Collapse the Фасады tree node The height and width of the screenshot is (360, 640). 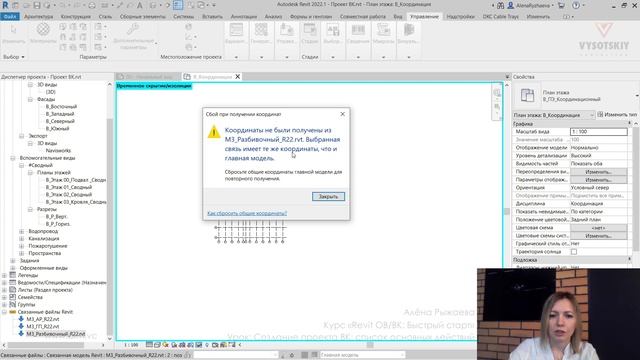tap(30, 99)
